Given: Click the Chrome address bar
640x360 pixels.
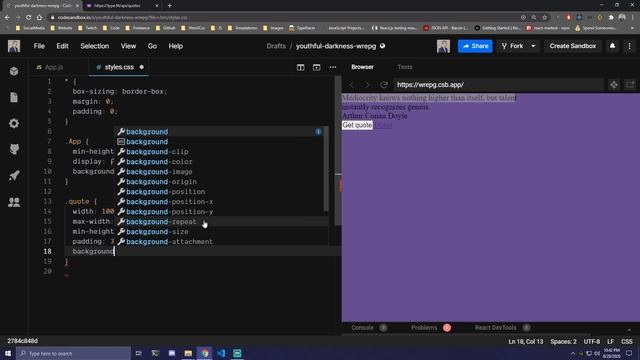Looking at the screenshot, I should coord(286,18).
